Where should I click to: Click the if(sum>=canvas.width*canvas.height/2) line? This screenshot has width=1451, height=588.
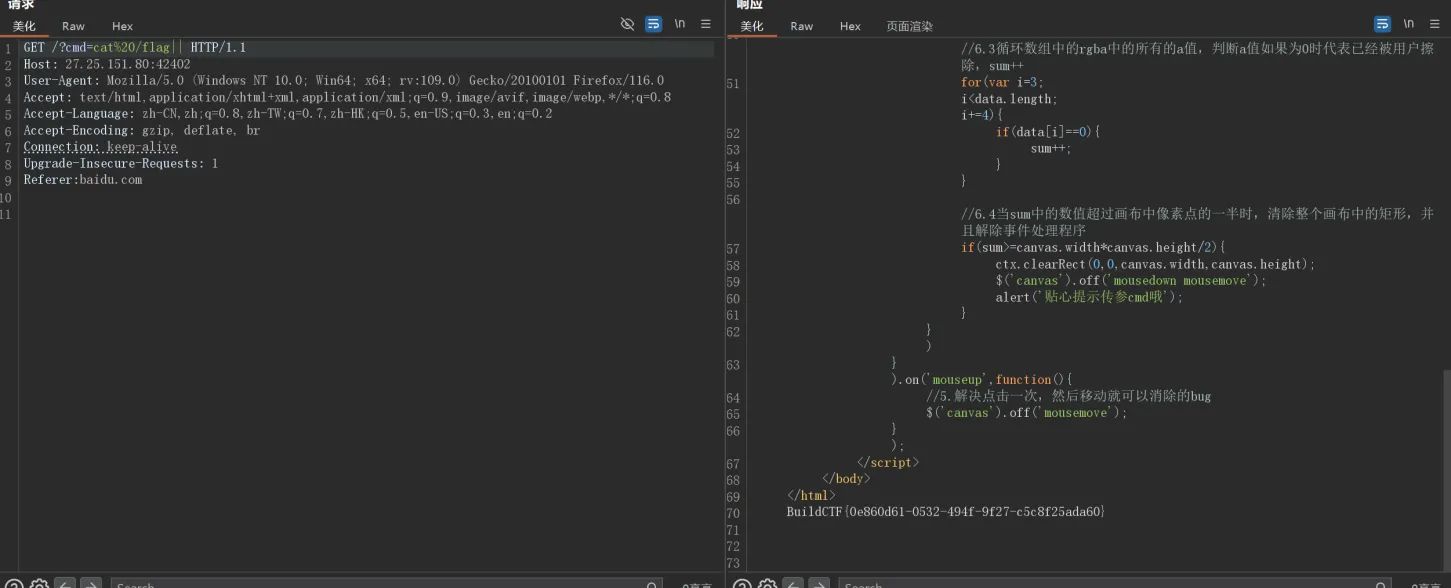pyautogui.click(x=1093, y=248)
